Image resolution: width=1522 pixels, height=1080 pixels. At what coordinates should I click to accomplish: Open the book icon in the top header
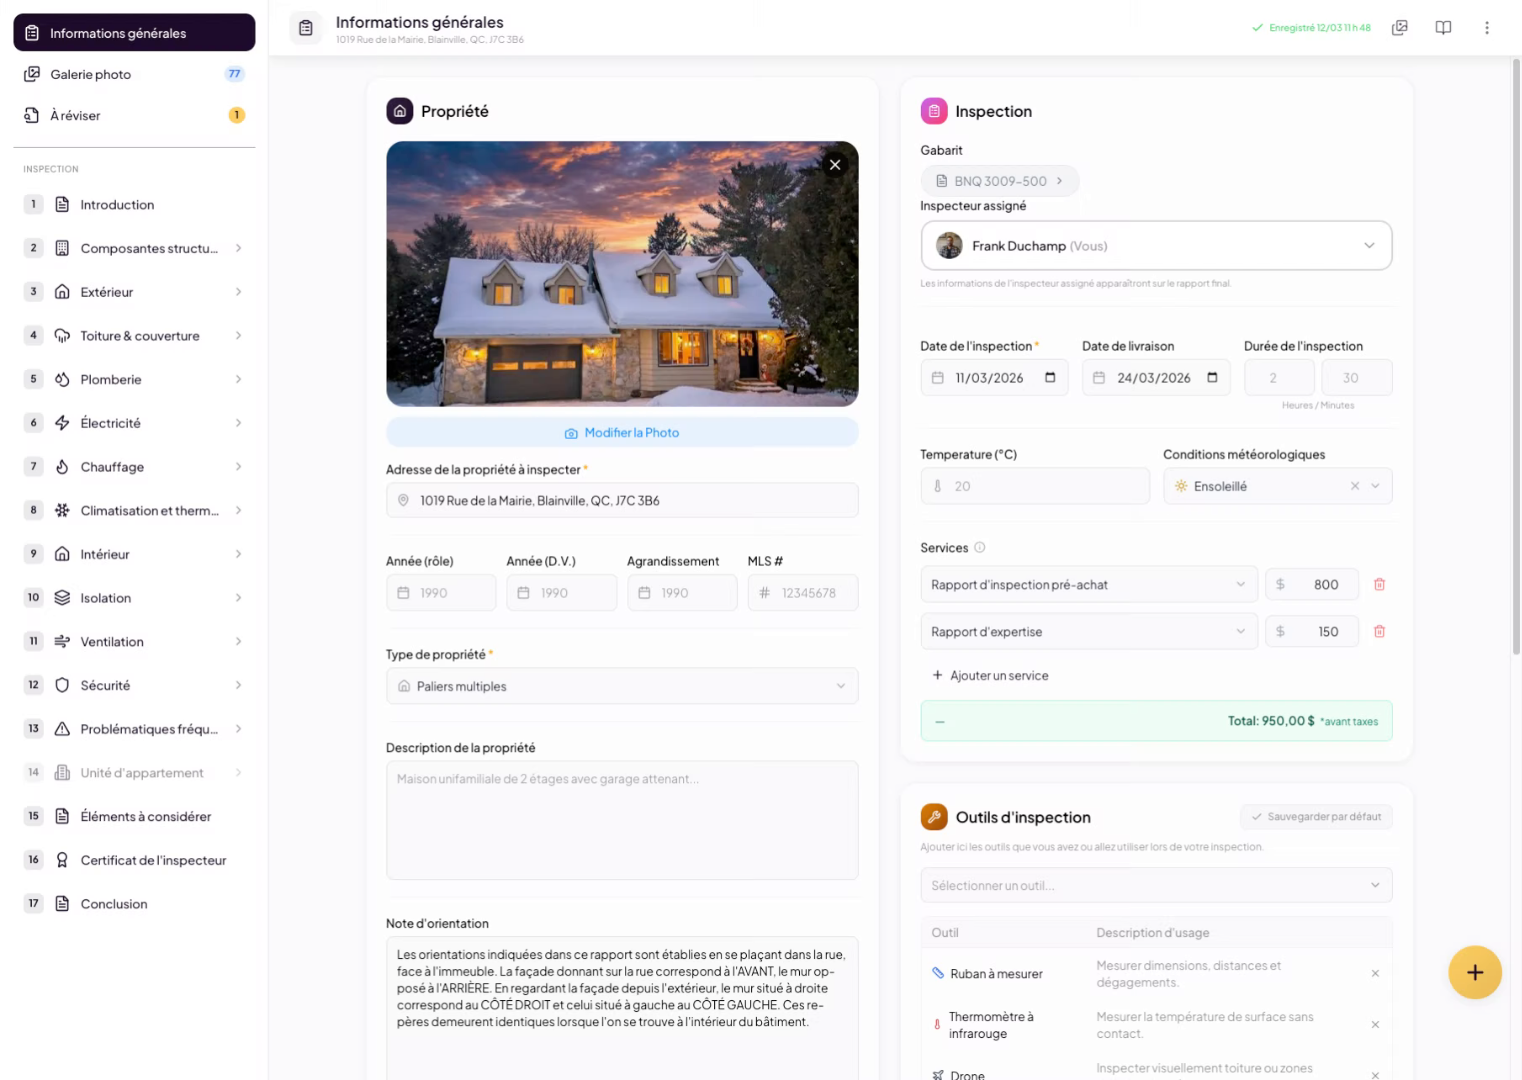[x=1443, y=28]
